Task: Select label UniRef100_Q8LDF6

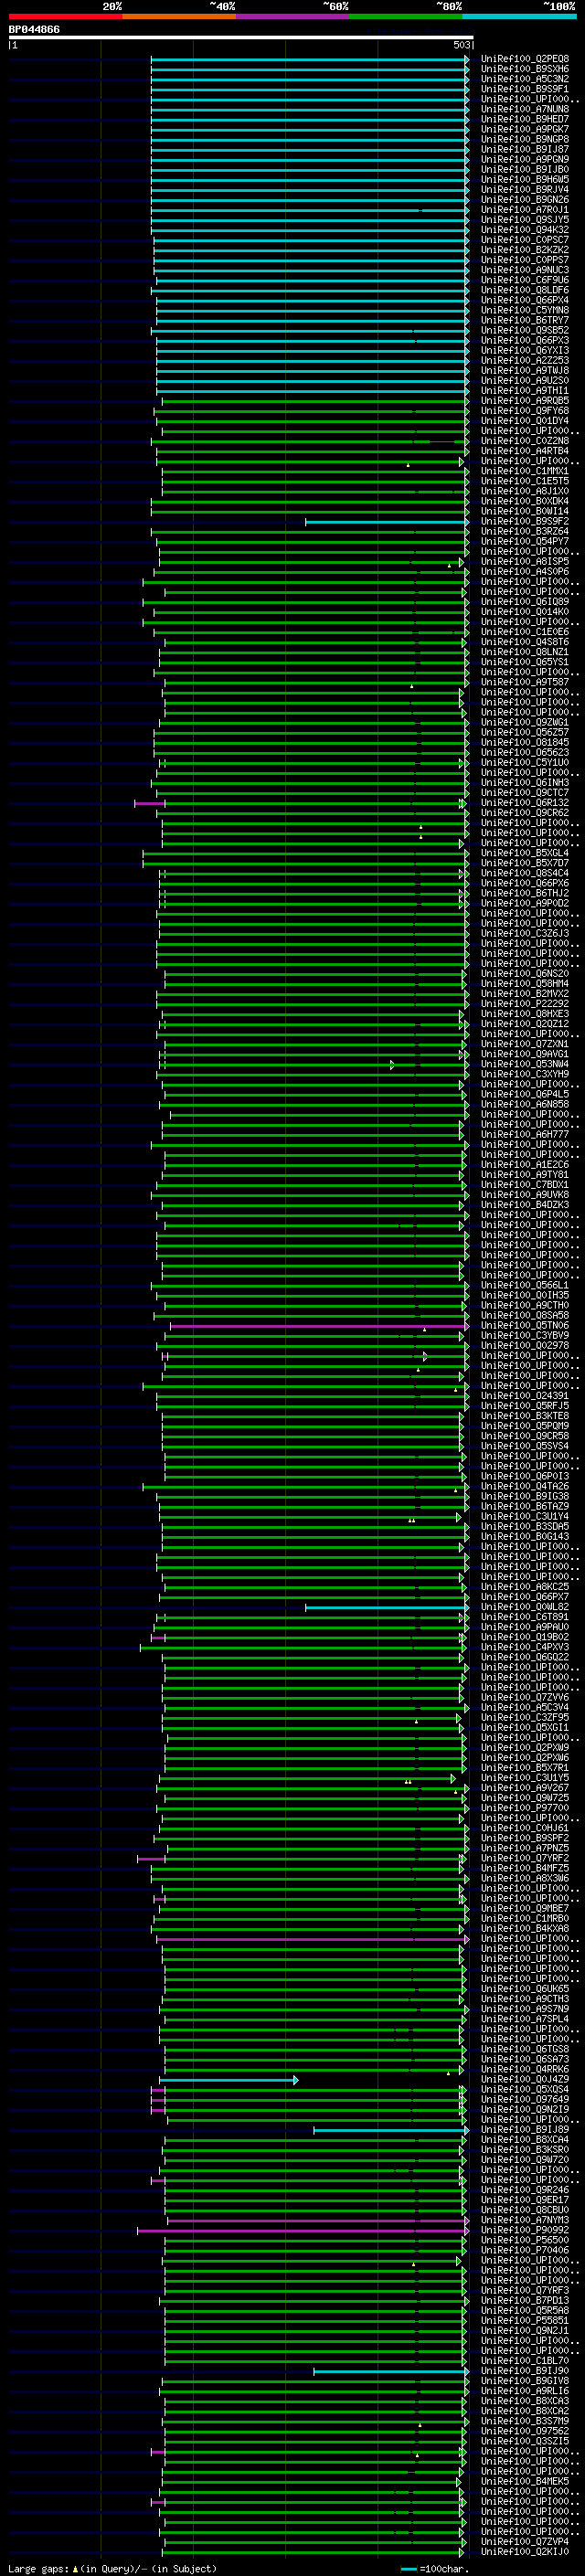Action: pos(525,290)
